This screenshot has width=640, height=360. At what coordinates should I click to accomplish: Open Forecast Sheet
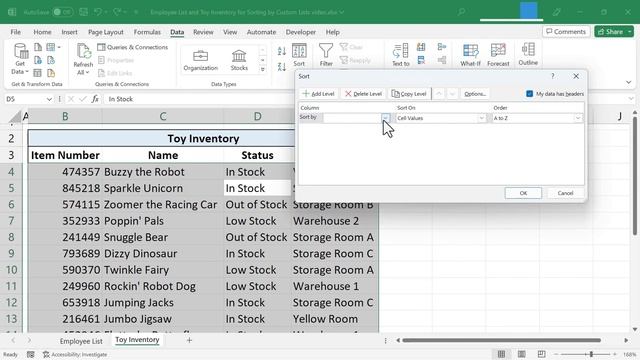click(498, 55)
